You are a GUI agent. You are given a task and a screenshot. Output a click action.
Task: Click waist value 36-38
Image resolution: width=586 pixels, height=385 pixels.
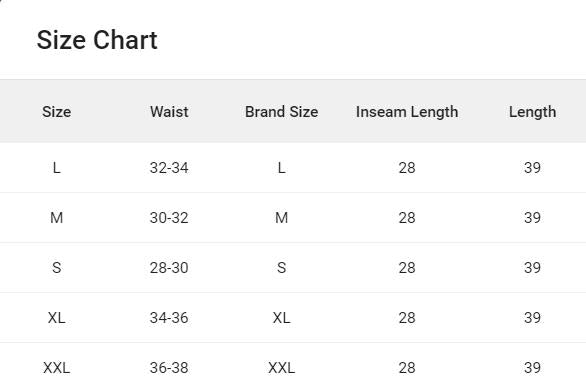169,368
